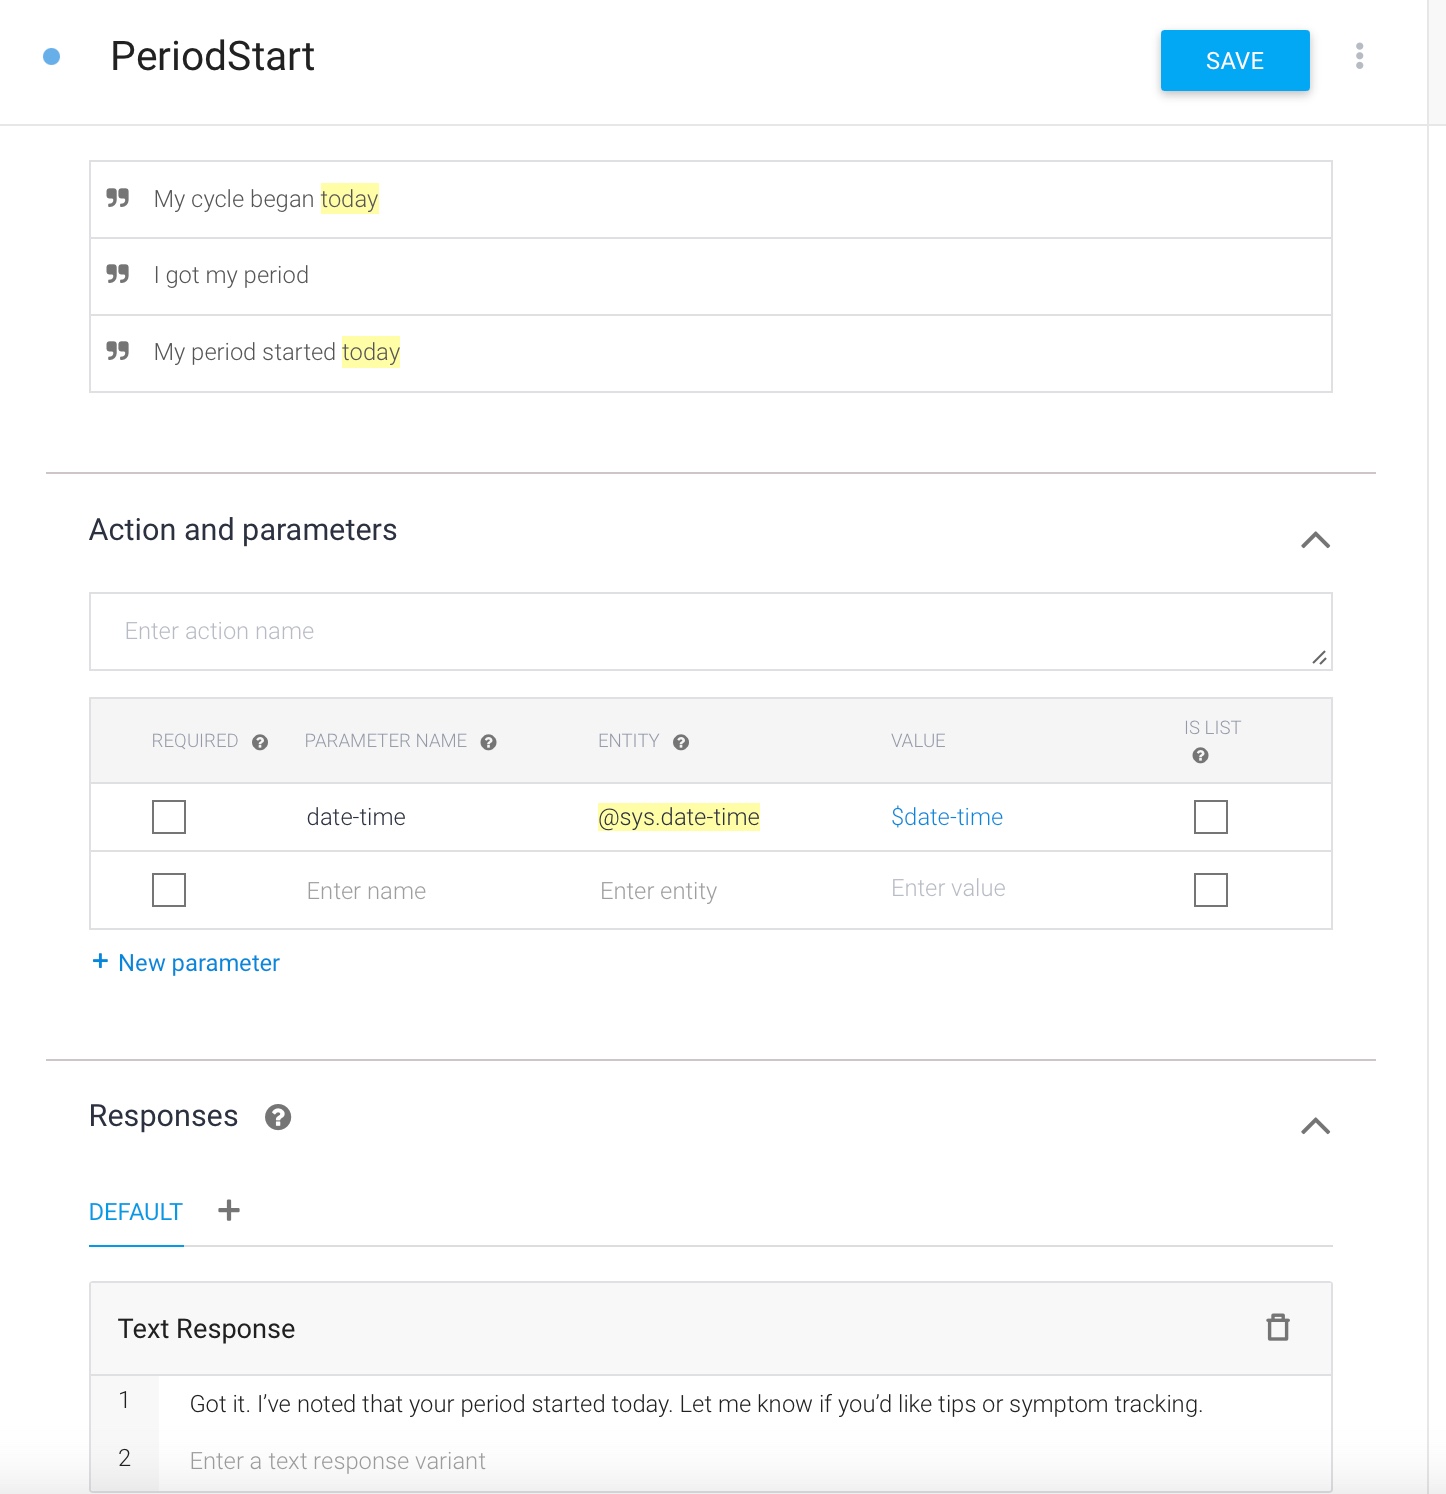Click quote icon beside "I got my period"
Screen dimensions: 1446x1494
118,274
